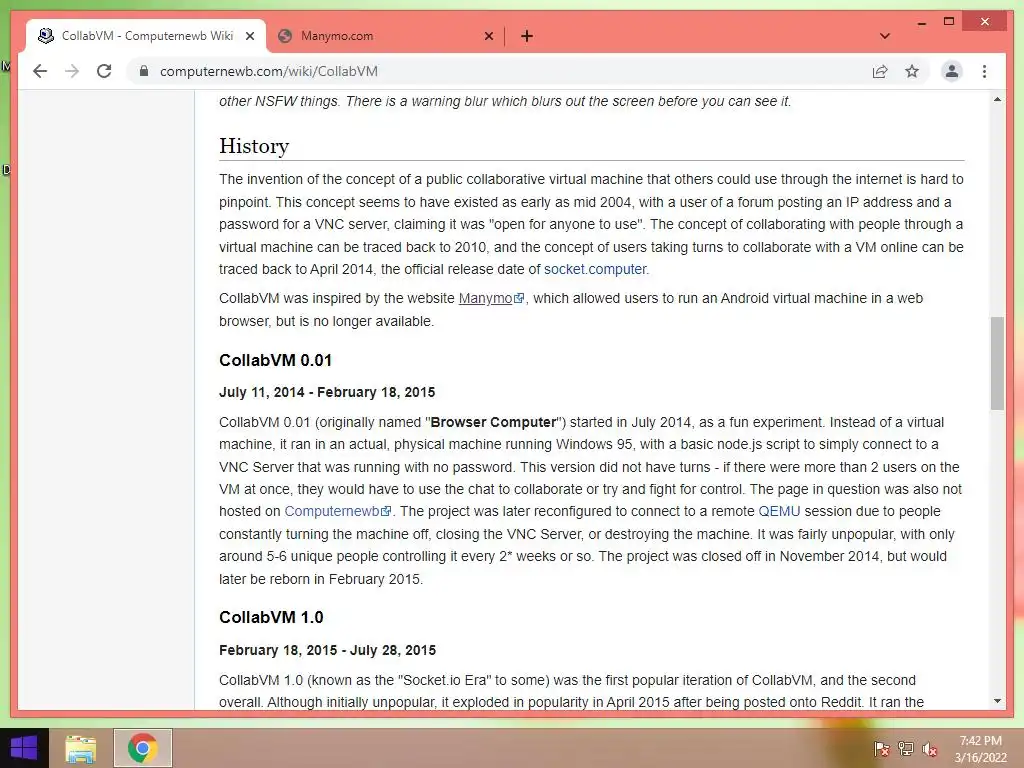
Task: Click the vertical scrollbar thumb
Action: coord(997,363)
